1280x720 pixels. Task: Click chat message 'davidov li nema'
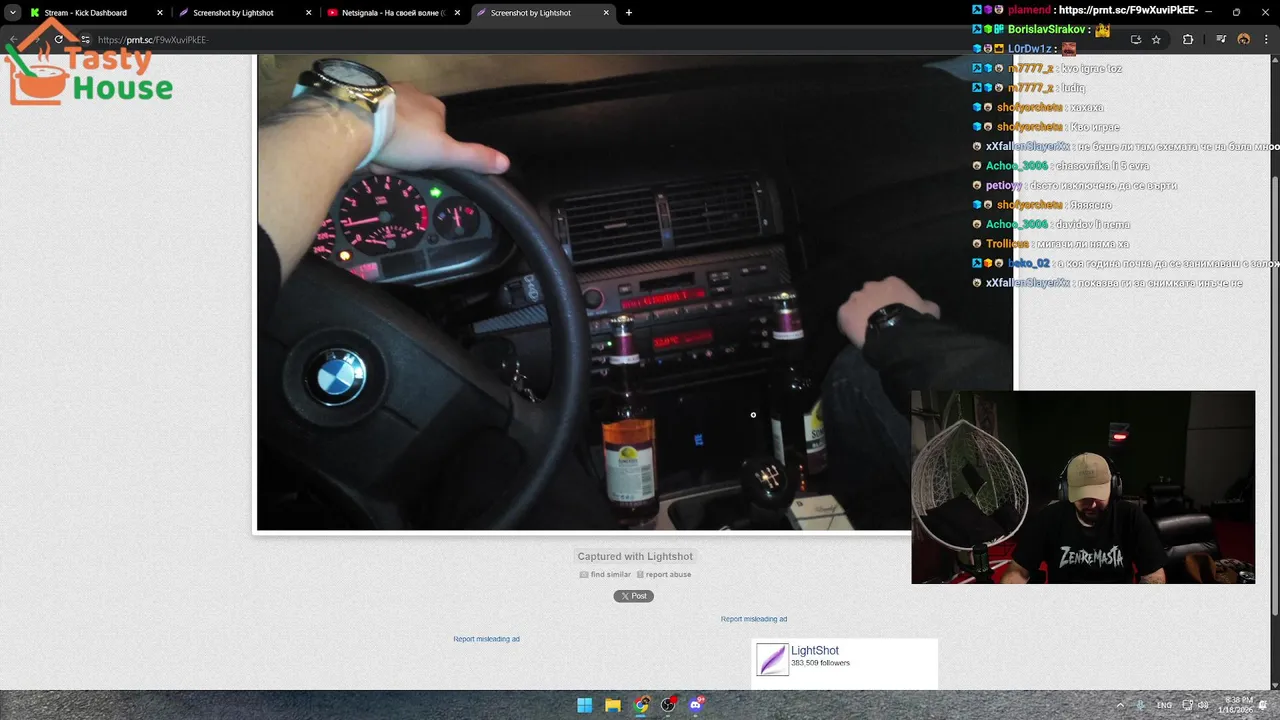(1095, 225)
